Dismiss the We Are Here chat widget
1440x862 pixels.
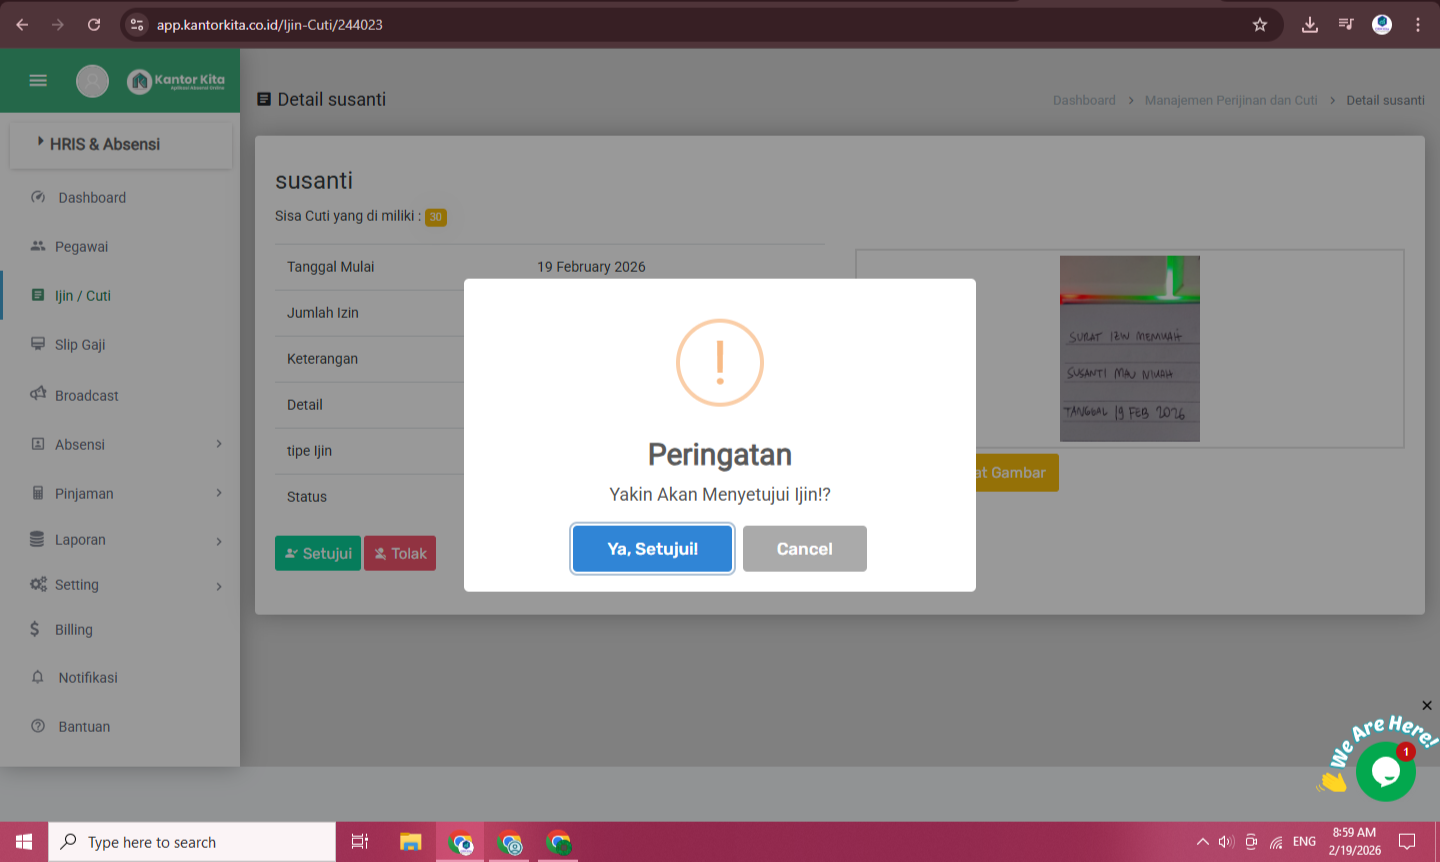pos(1427,706)
